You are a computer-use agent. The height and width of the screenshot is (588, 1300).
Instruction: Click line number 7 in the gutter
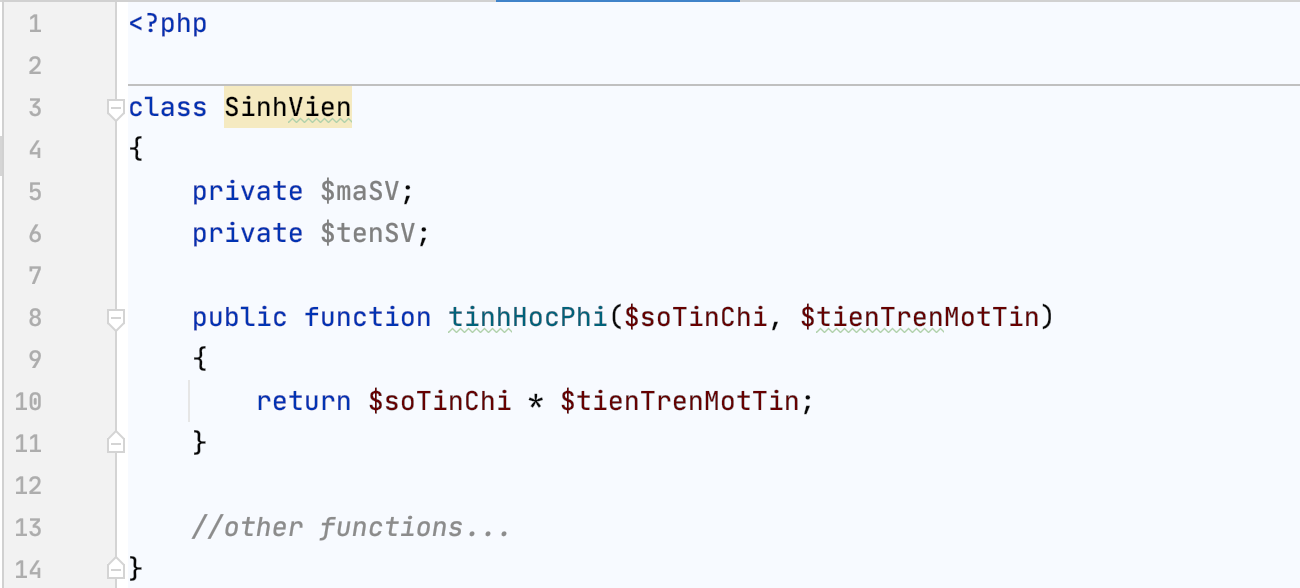pos(35,275)
